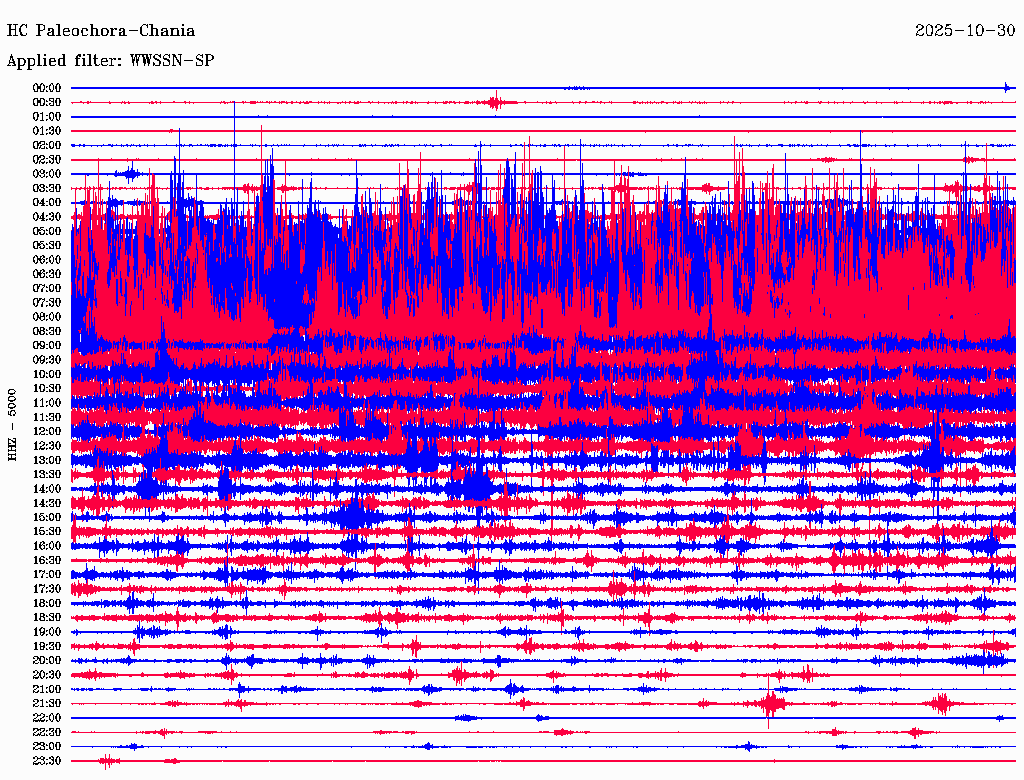This screenshot has height=780, width=1024.
Task: Select the 18:30 time label
Action: coord(47,618)
